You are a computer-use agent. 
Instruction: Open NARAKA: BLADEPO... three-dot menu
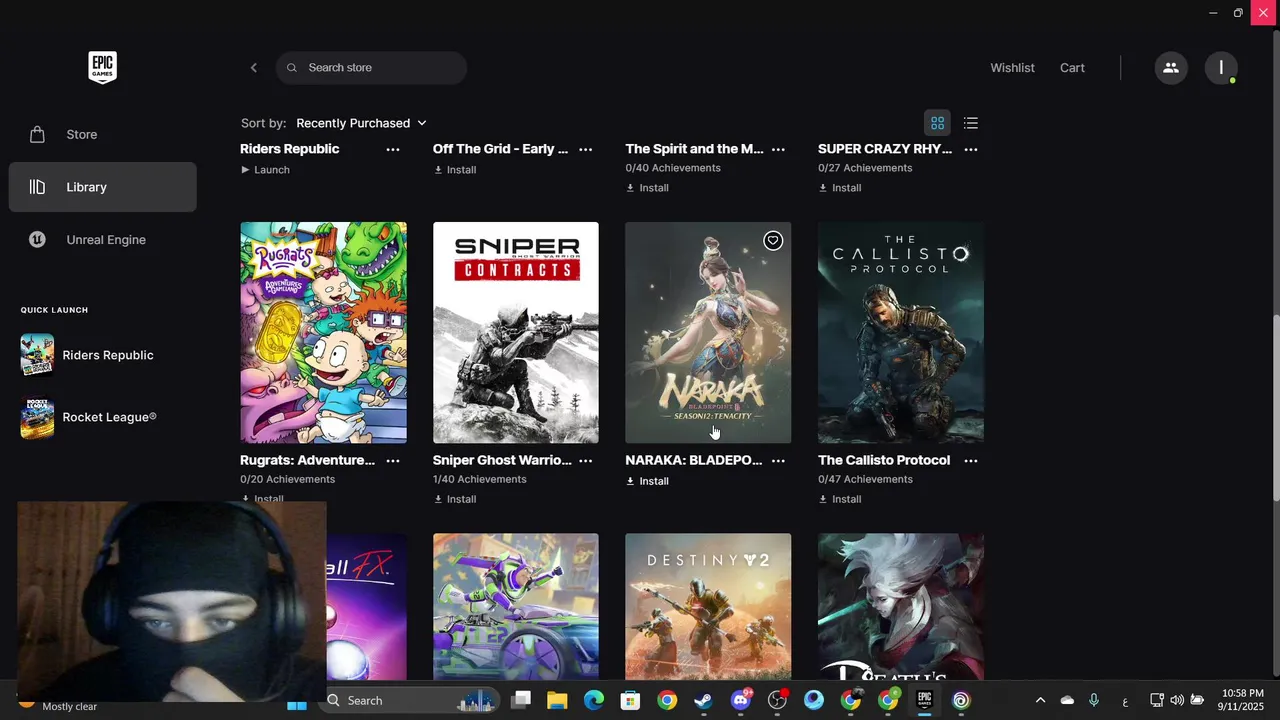point(778,461)
